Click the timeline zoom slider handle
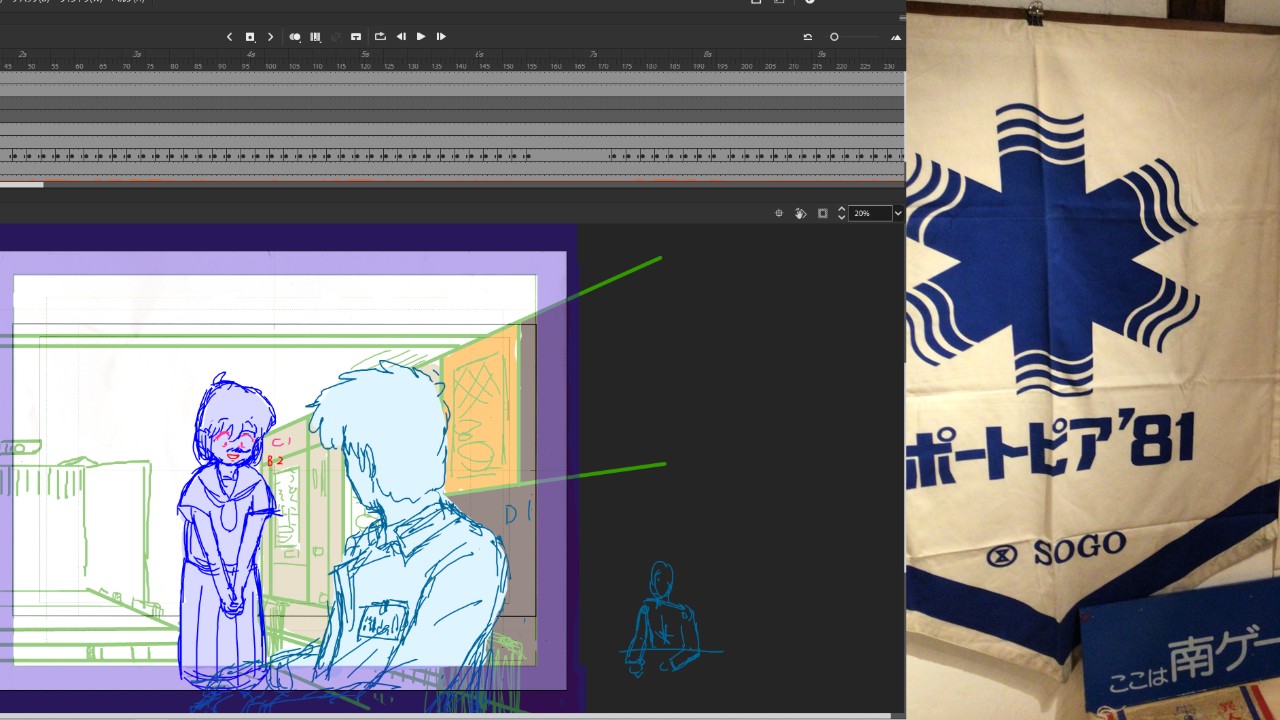1280x720 pixels. click(834, 37)
